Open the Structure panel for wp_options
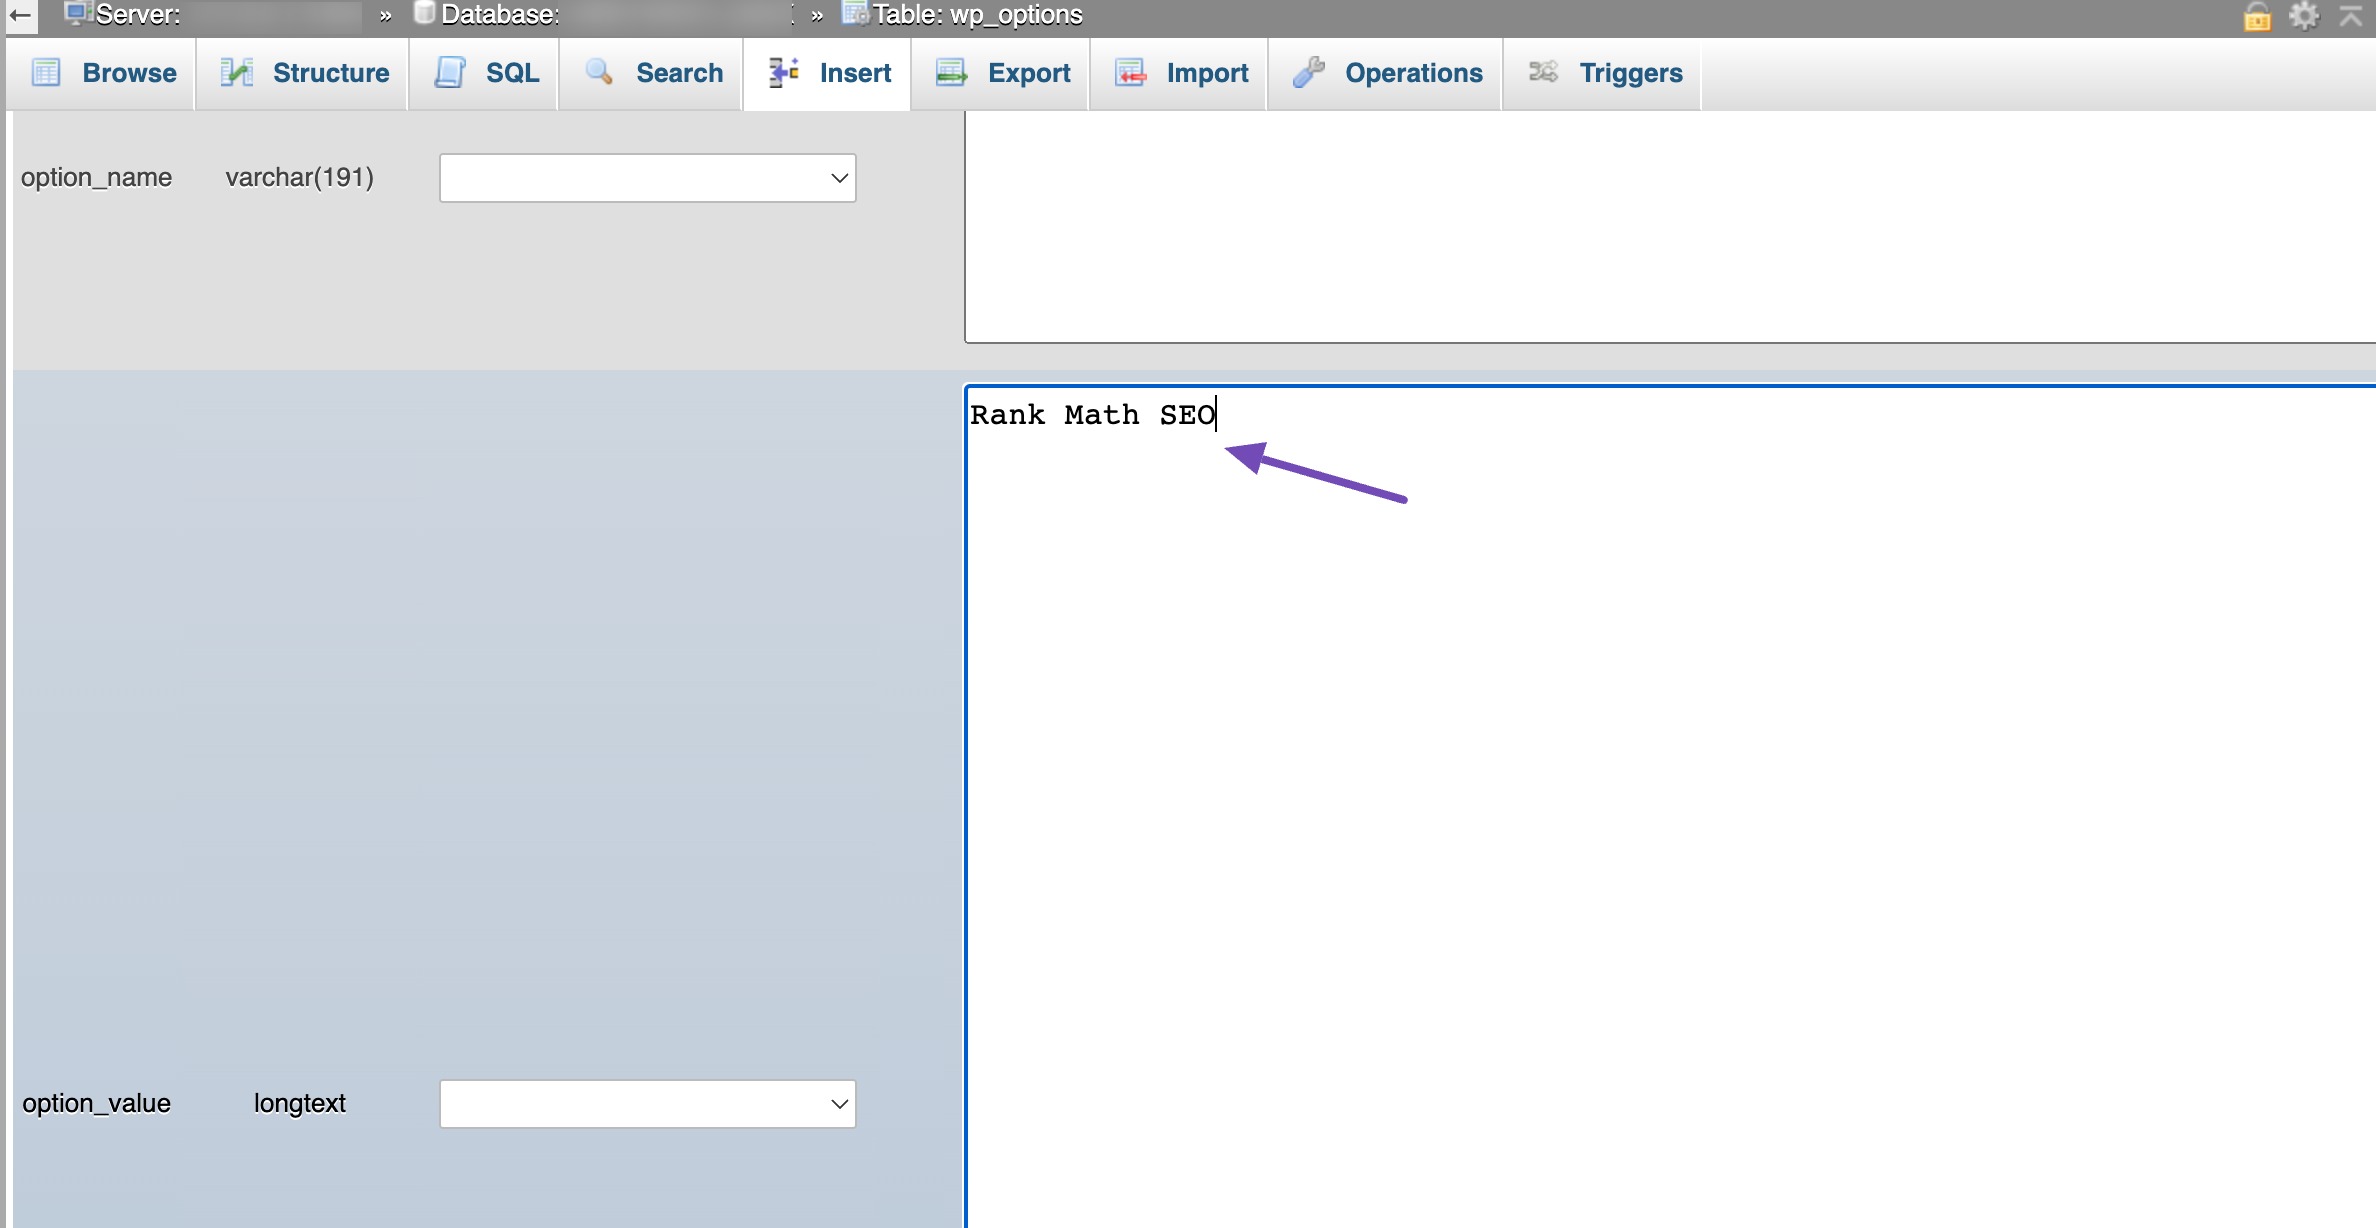The height and width of the screenshot is (1228, 2376). tap(307, 74)
